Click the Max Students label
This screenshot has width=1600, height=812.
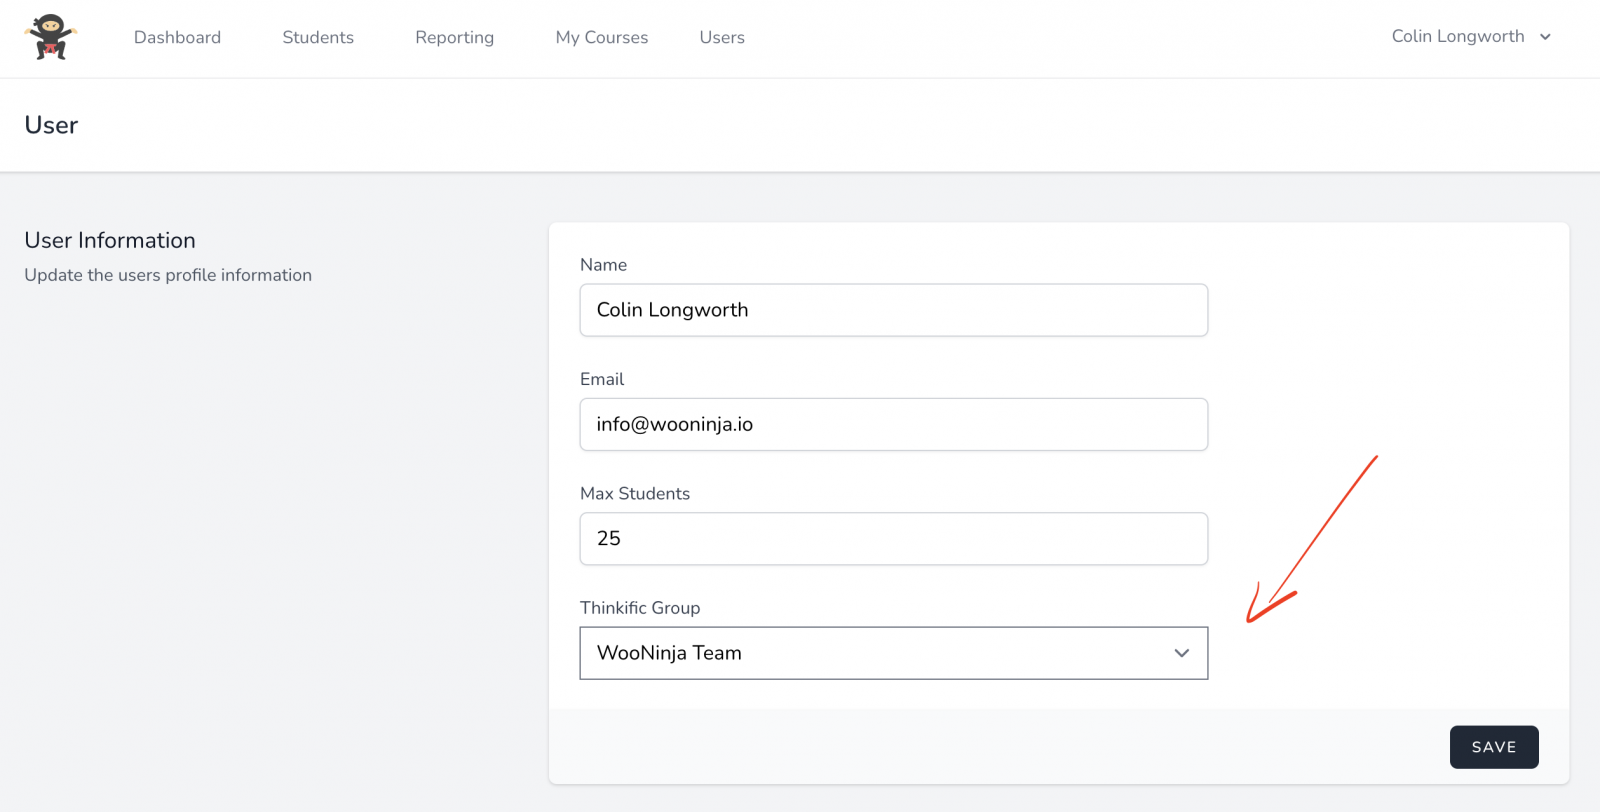coord(634,493)
